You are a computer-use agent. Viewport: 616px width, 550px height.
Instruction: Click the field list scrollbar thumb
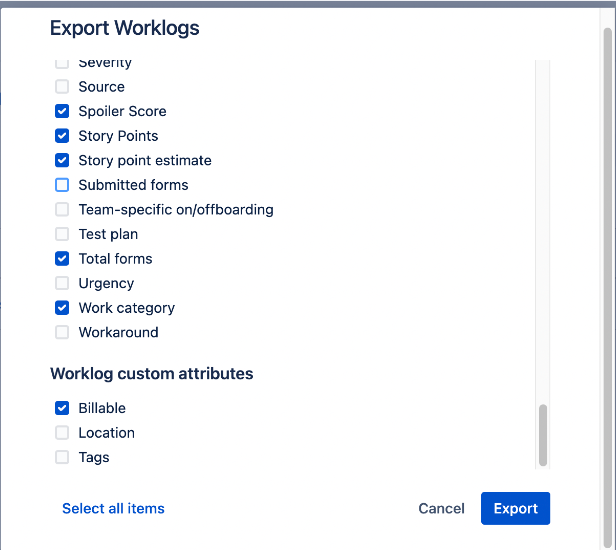pos(543,435)
